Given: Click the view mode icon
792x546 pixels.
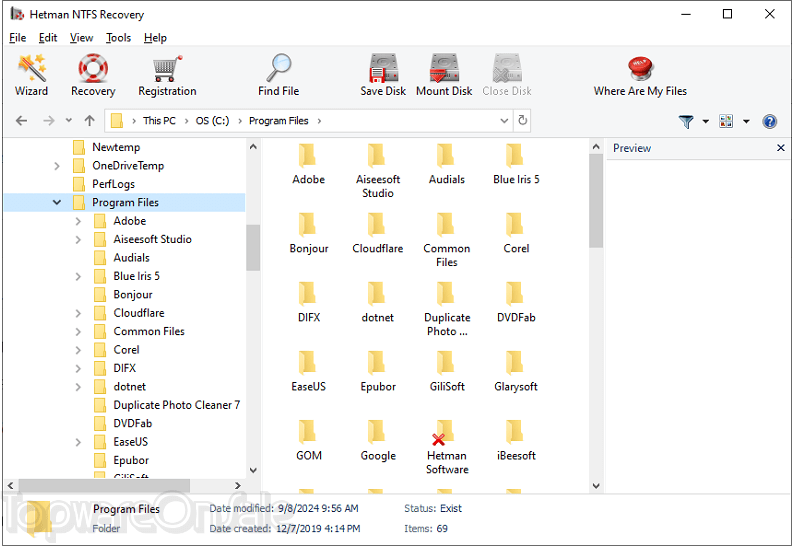Looking at the screenshot, I should 726,121.
